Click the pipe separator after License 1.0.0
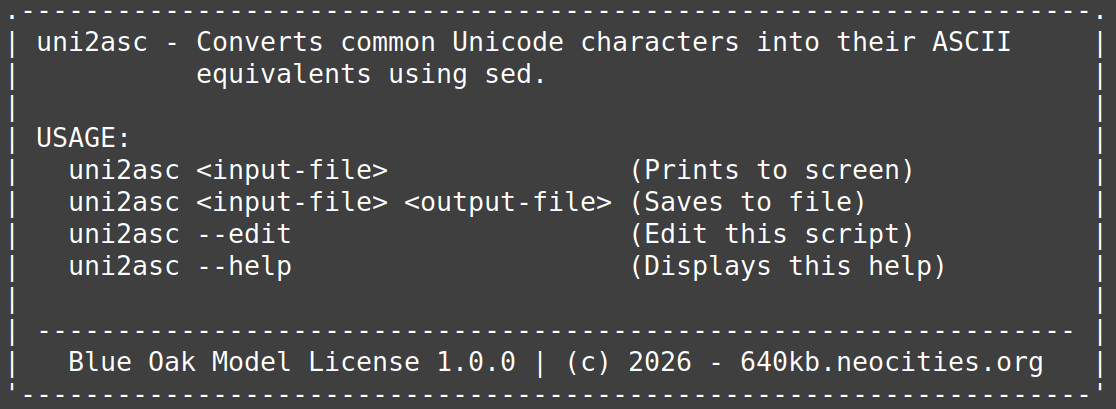Viewport: 1116px width, 409px height. [x=541, y=361]
